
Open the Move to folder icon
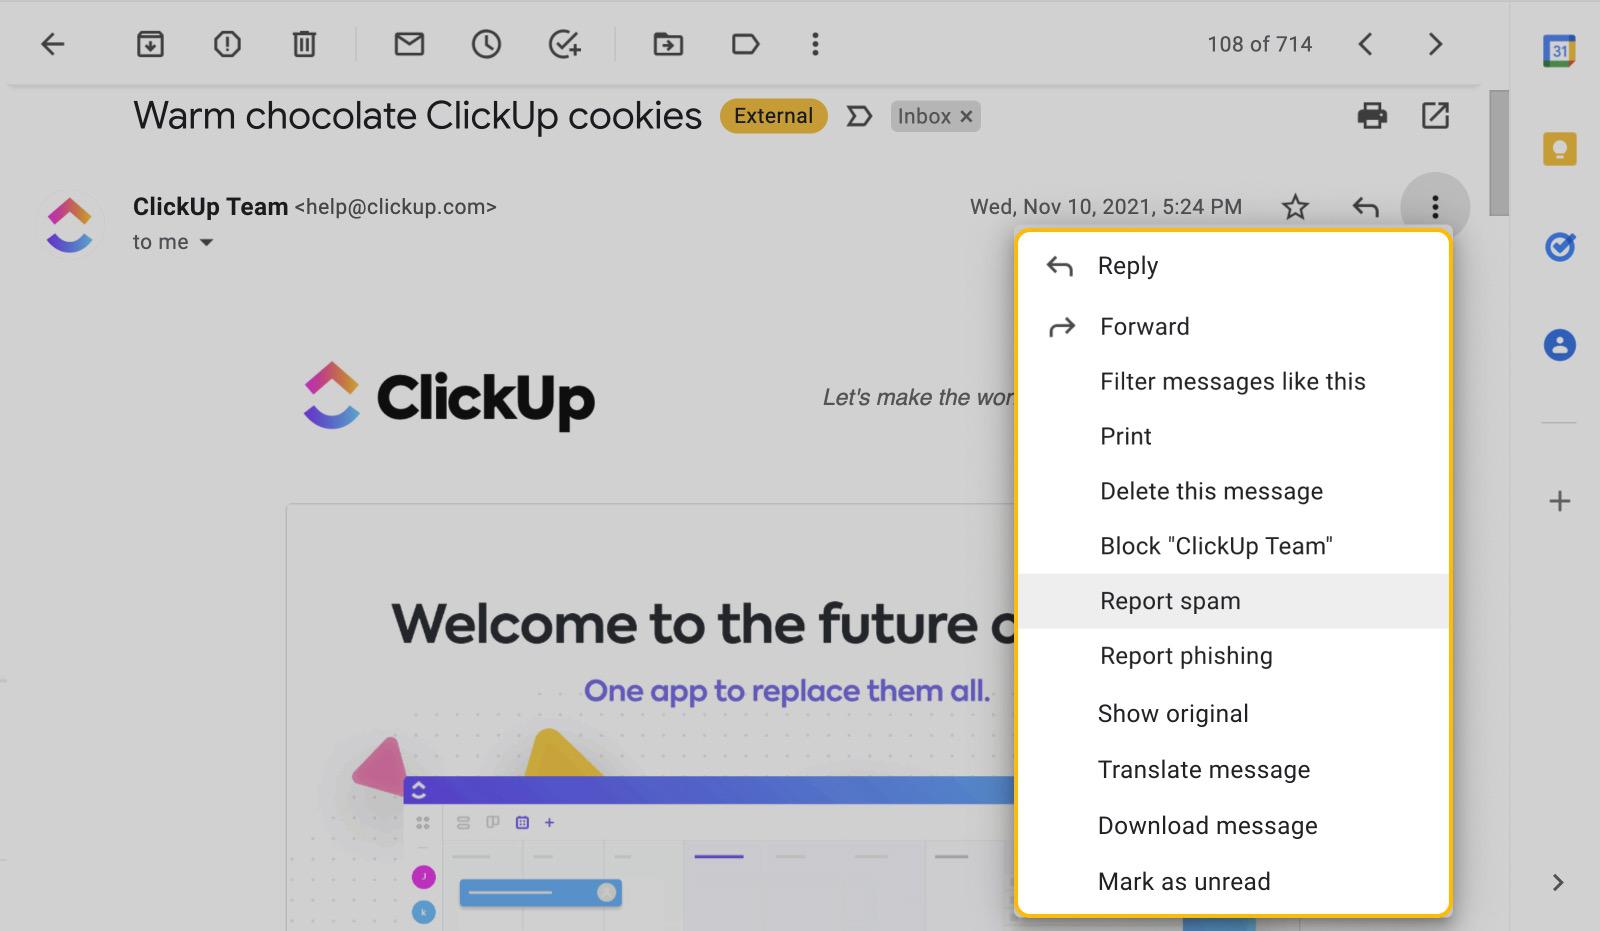[x=668, y=44]
